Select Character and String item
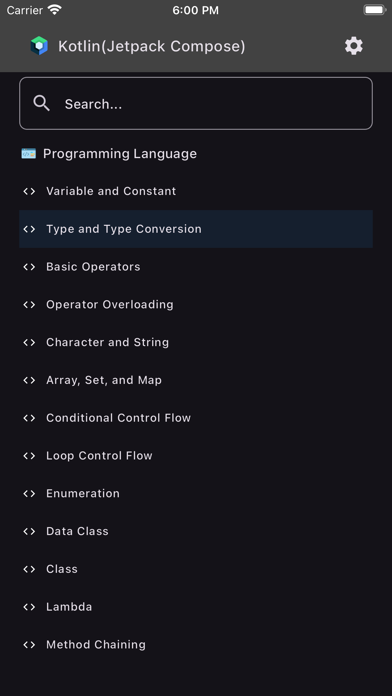Image resolution: width=392 pixels, height=696 pixels. 196,342
